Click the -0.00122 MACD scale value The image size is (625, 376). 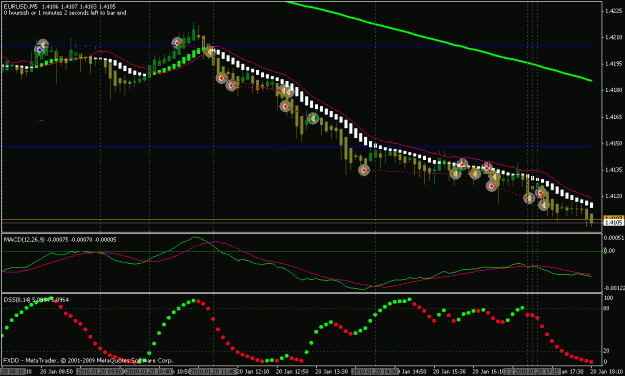pyautogui.click(x=614, y=288)
